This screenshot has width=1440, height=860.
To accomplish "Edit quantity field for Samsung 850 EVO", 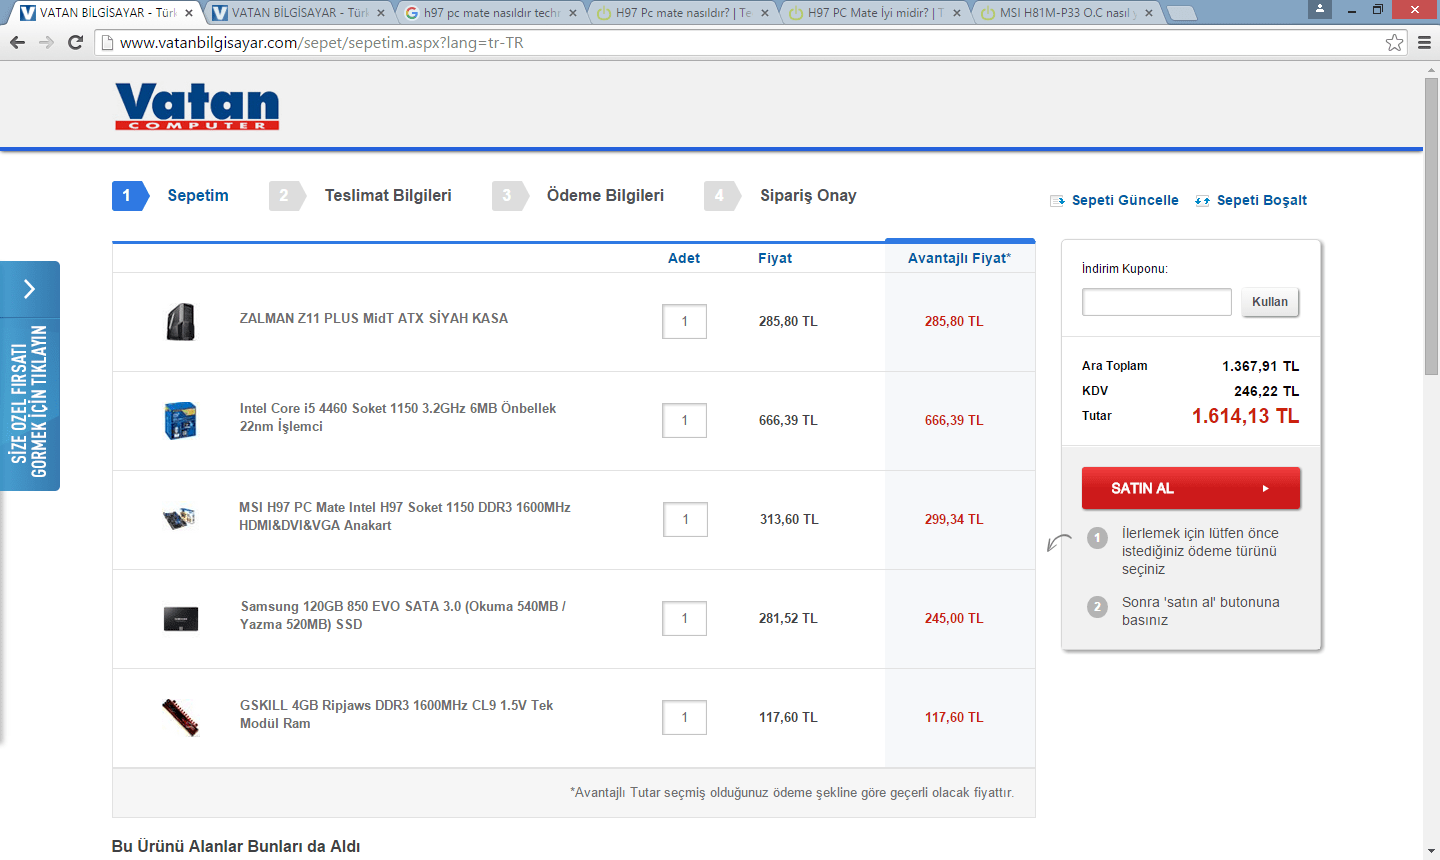I will (x=685, y=619).
